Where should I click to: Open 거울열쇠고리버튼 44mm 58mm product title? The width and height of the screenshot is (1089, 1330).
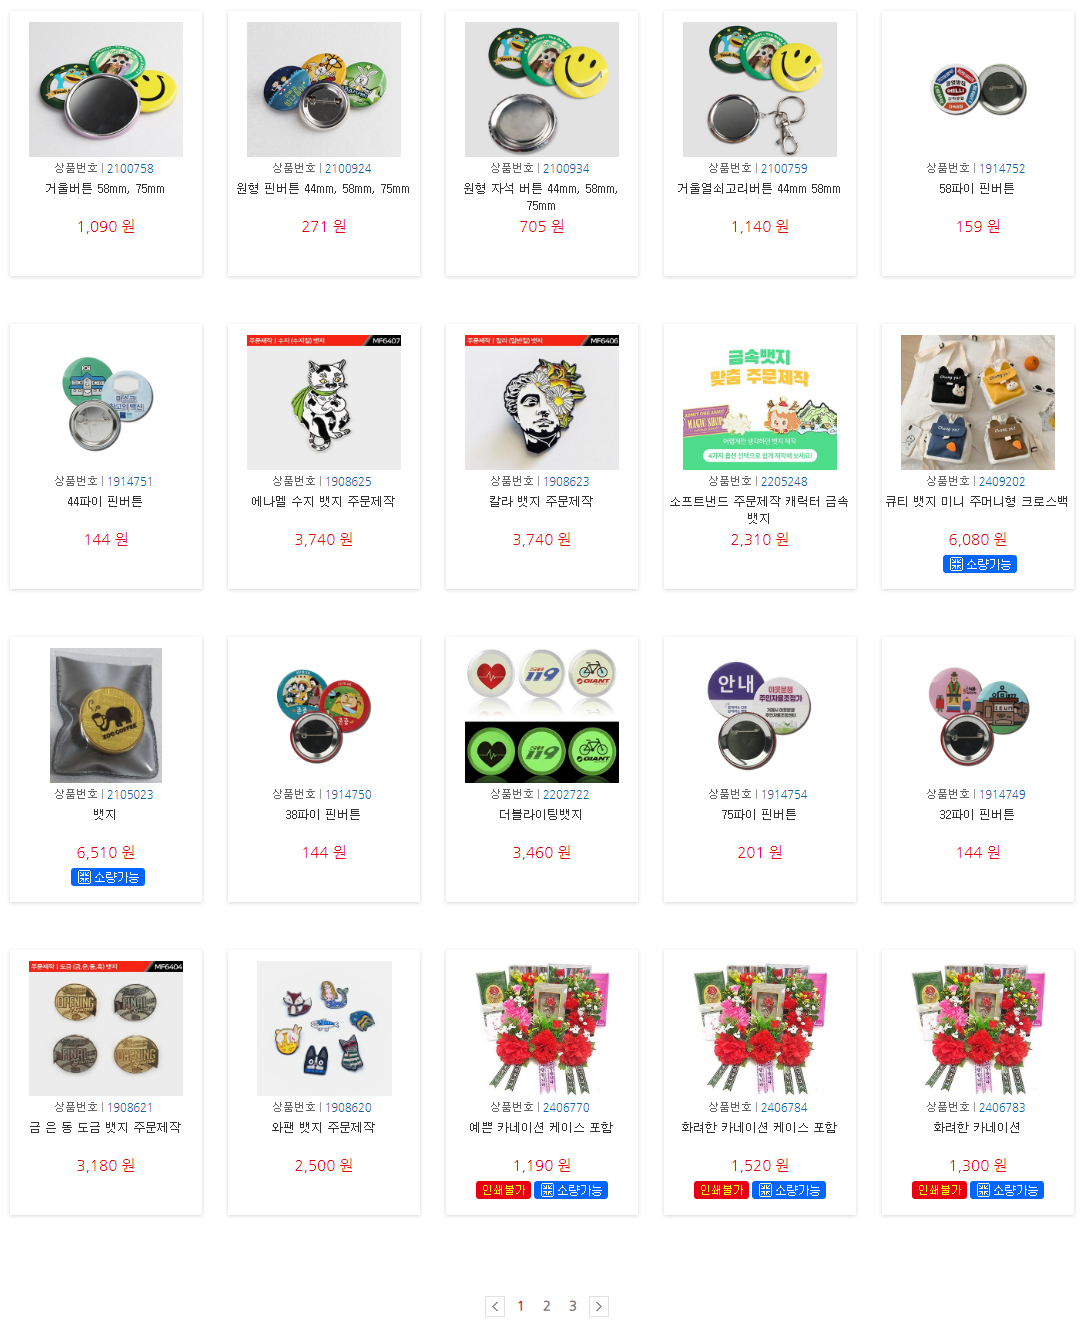[760, 189]
